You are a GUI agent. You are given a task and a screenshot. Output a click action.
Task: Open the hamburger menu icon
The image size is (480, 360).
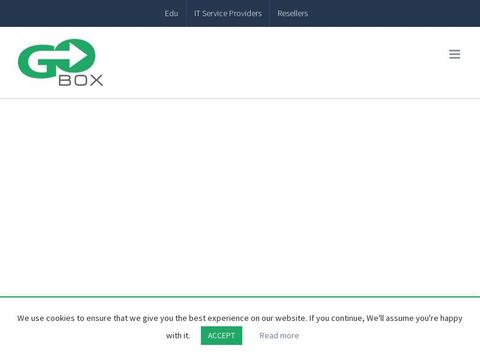coord(454,54)
